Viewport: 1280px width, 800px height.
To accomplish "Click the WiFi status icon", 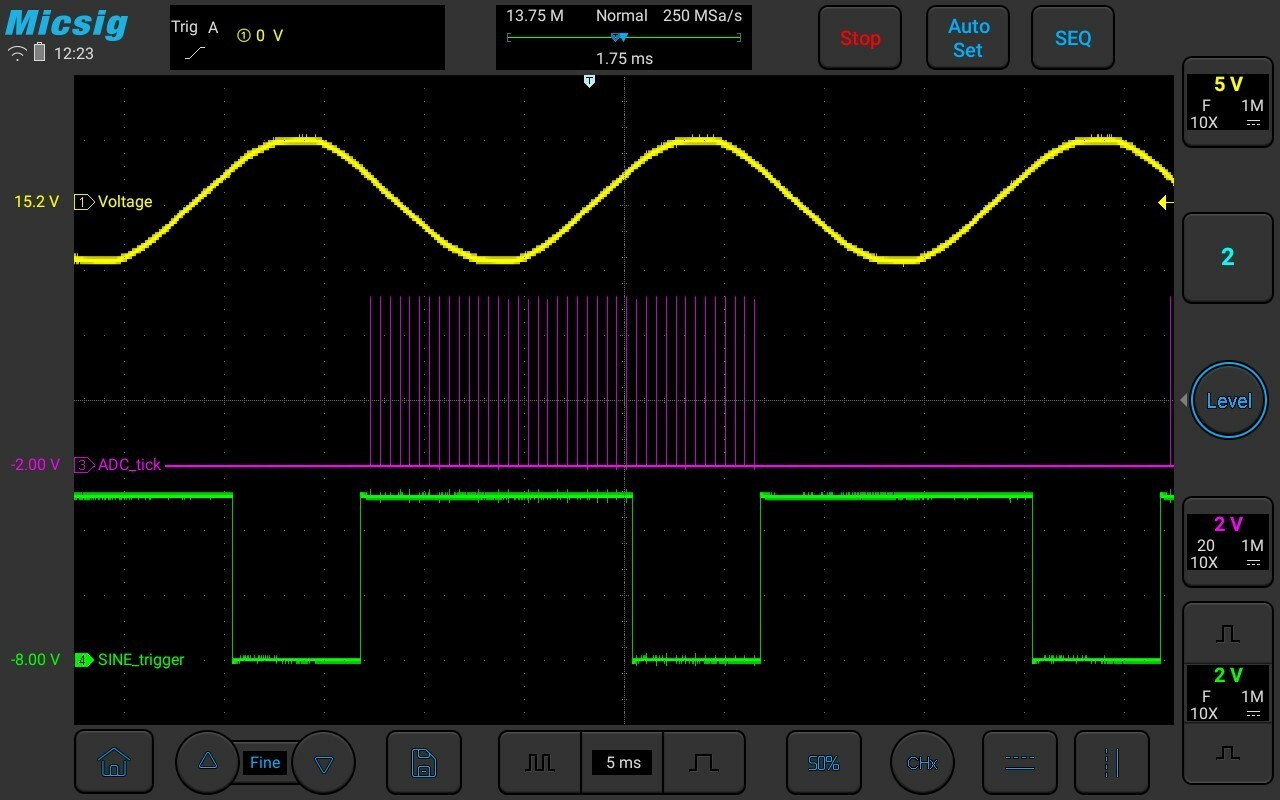I will [x=17, y=53].
